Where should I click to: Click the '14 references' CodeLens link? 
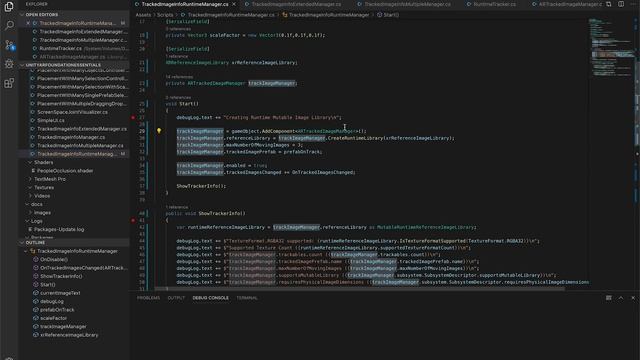pyautogui.click(x=179, y=77)
